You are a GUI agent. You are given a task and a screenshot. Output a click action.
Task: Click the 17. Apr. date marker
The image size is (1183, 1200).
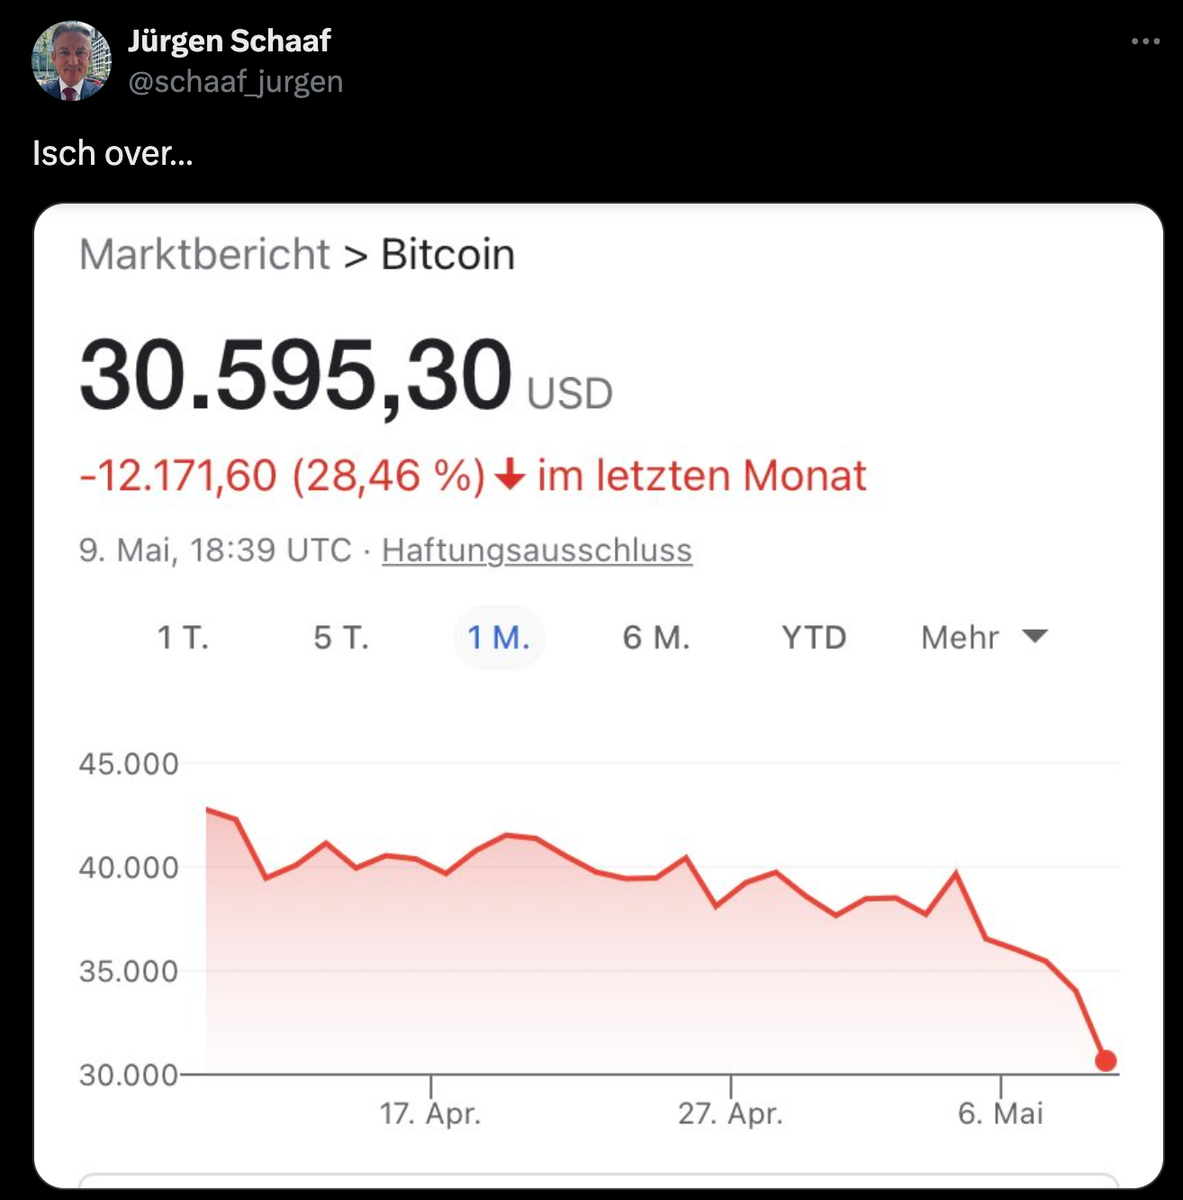[x=430, y=1112]
